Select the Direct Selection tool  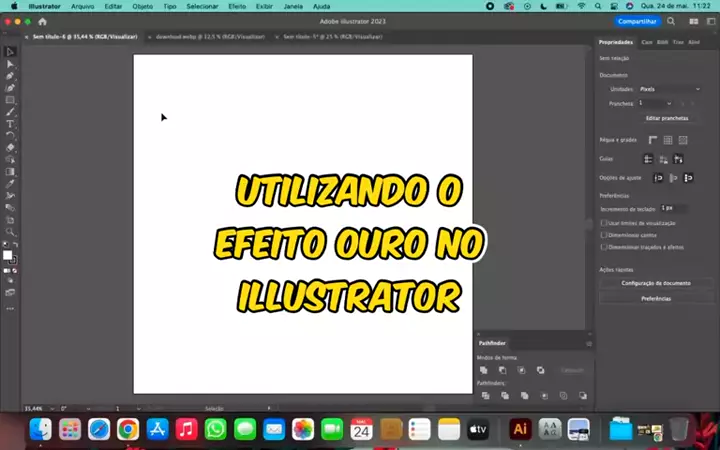[10, 64]
